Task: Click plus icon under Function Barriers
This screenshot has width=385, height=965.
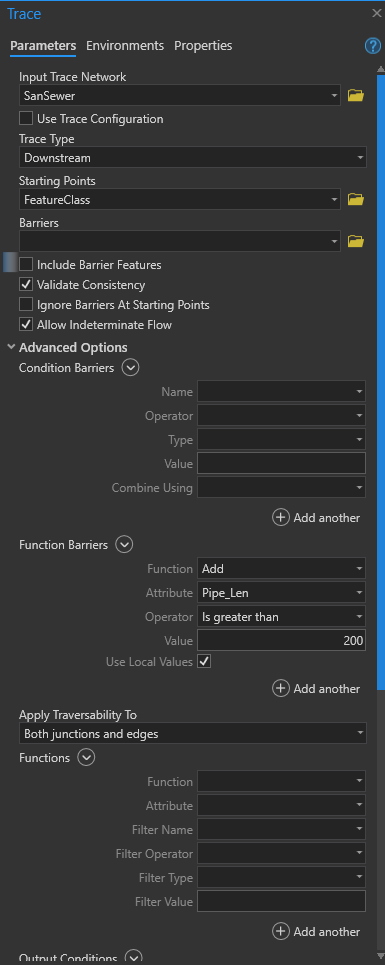Action: [280, 688]
